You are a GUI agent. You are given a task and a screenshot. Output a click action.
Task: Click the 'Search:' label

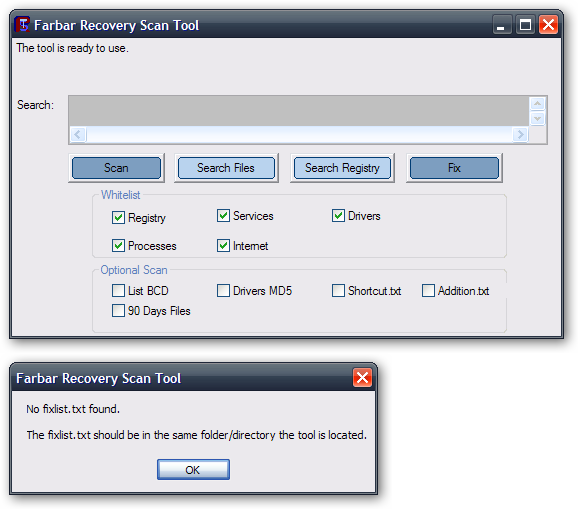tap(35, 105)
